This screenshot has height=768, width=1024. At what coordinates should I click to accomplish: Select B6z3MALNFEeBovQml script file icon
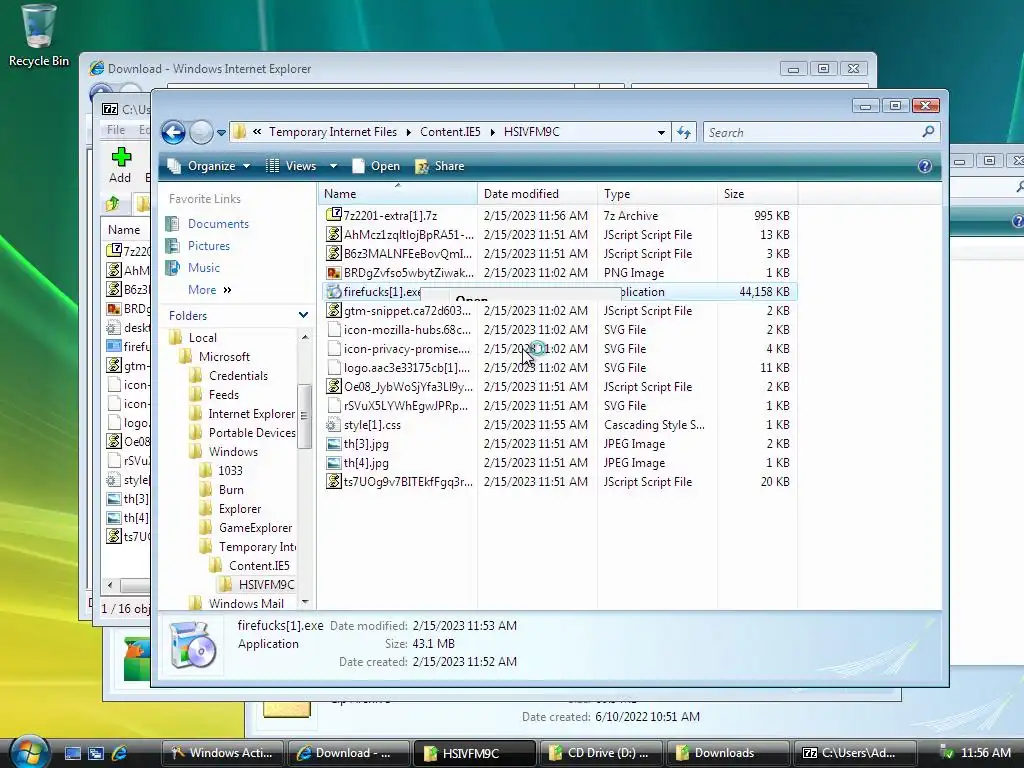click(x=334, y=253)
